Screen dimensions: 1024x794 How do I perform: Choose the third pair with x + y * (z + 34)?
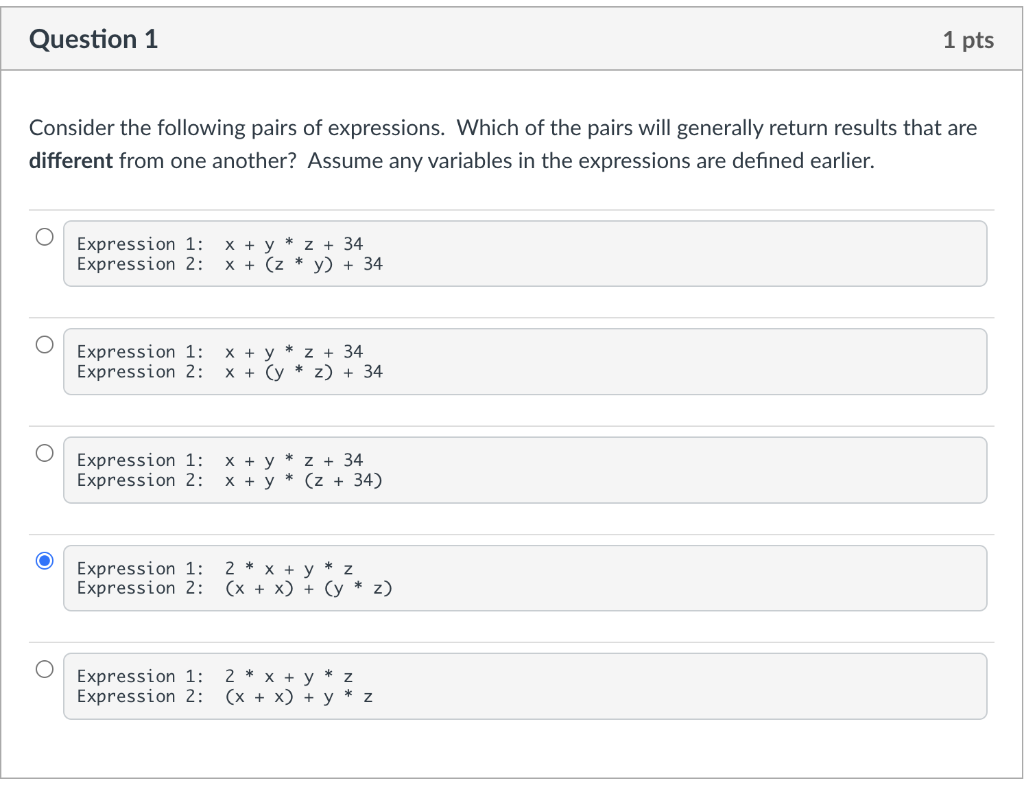point(44,453)
